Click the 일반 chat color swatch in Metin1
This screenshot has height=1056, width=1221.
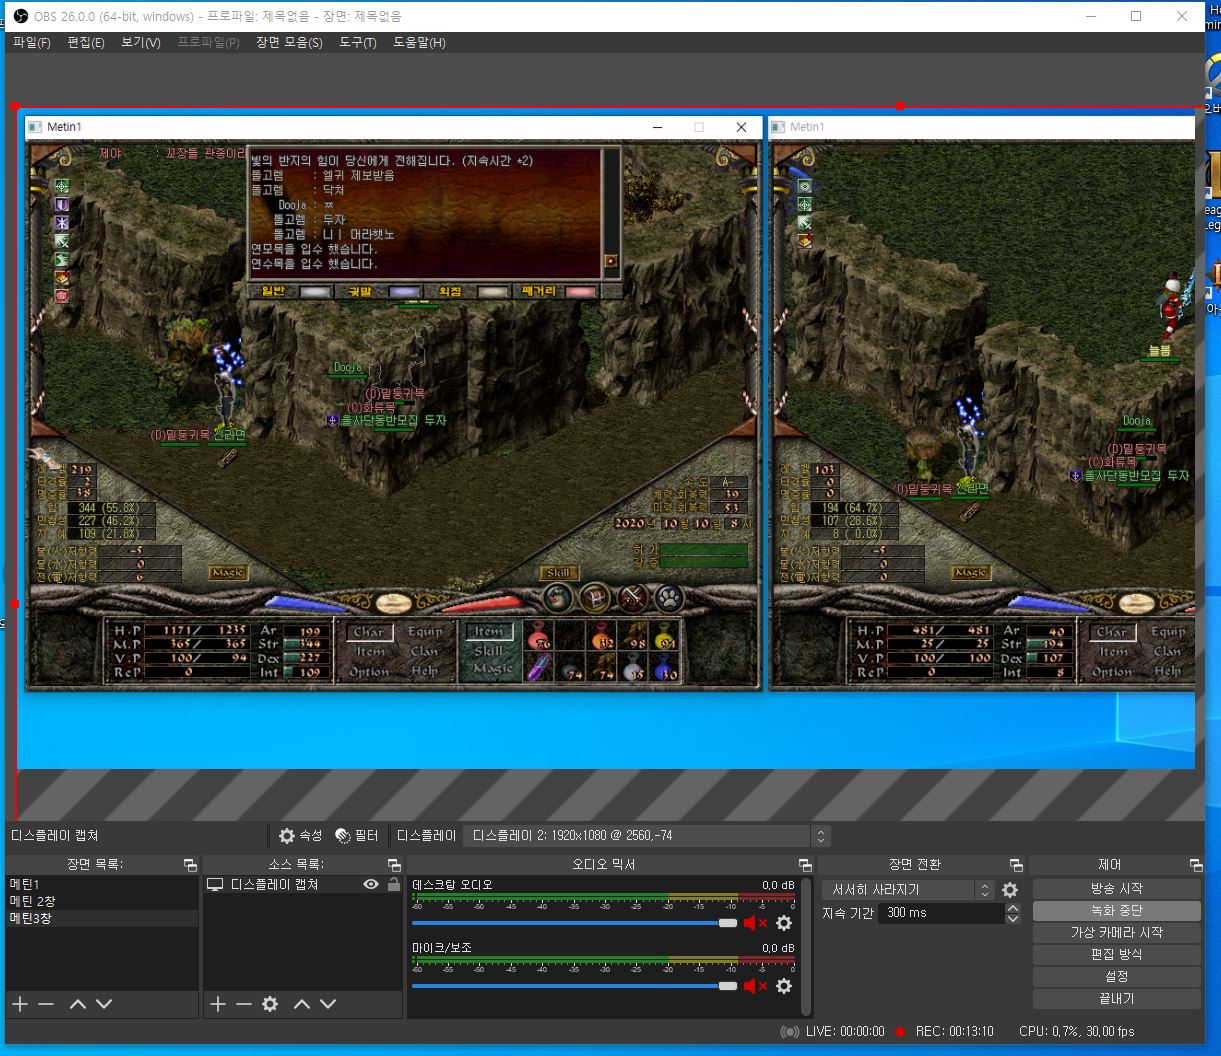(317, 292)
